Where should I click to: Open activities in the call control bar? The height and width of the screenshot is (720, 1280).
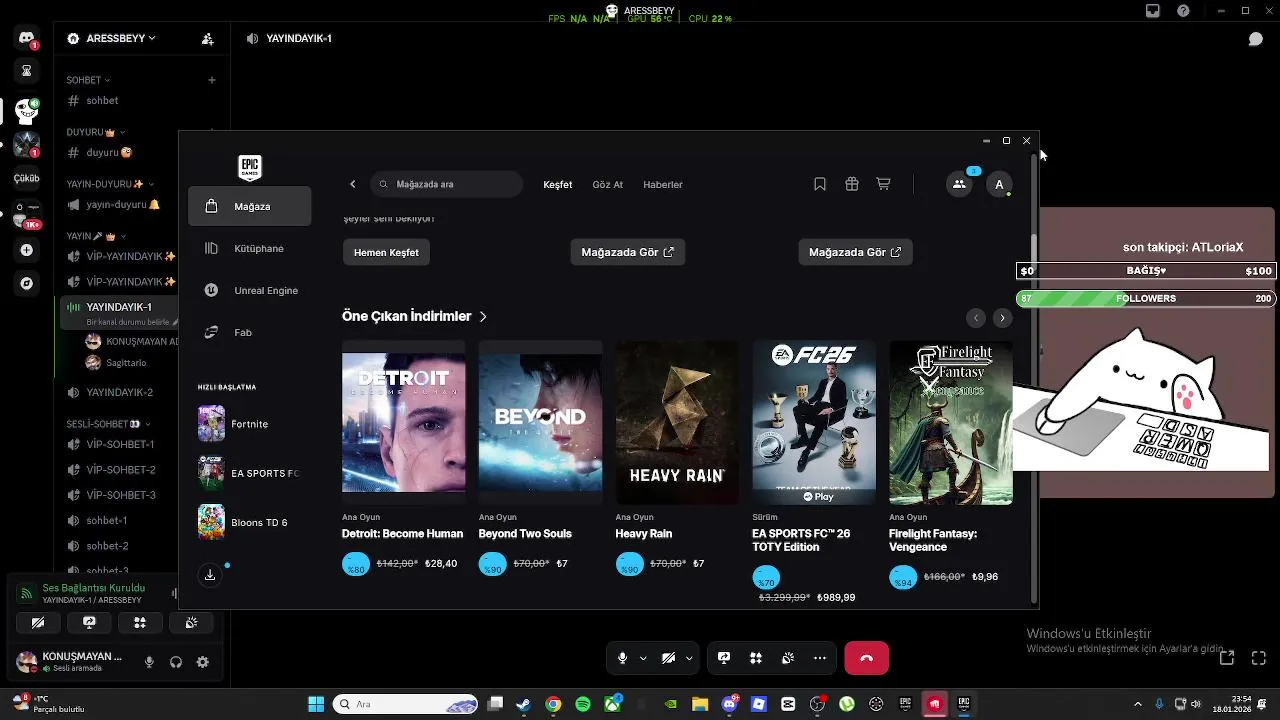pyautogui.click(x=756, y=658)
